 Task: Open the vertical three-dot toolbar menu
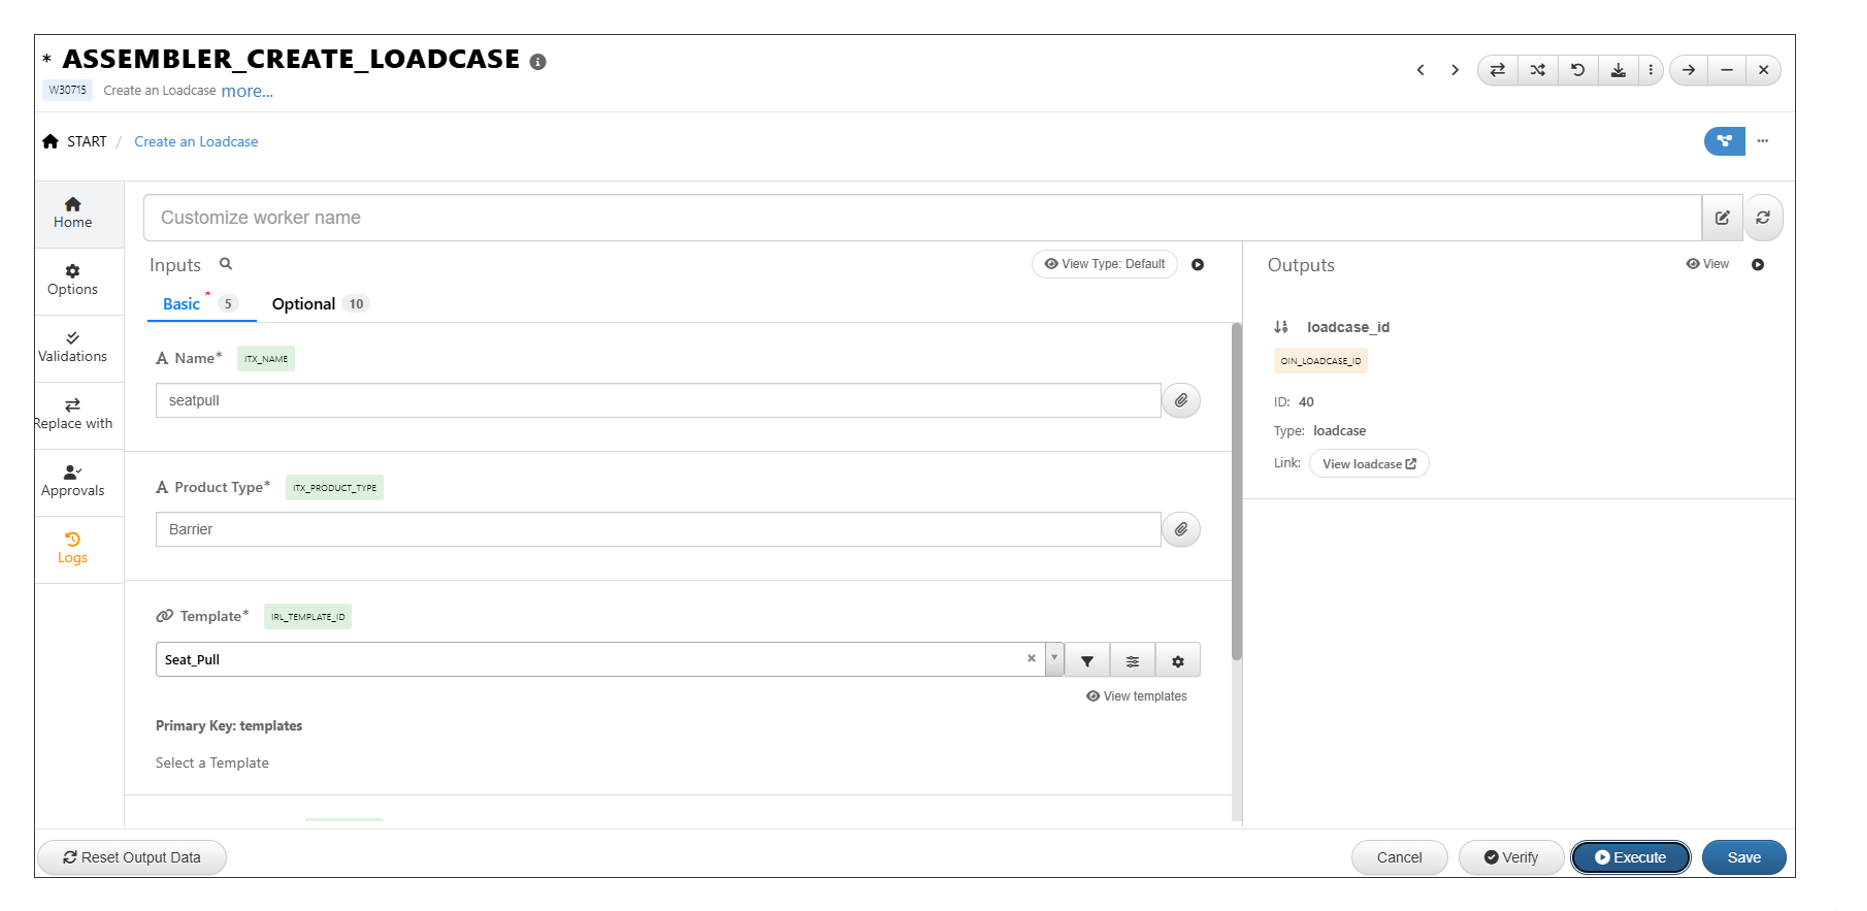[x=1650, y=70]
